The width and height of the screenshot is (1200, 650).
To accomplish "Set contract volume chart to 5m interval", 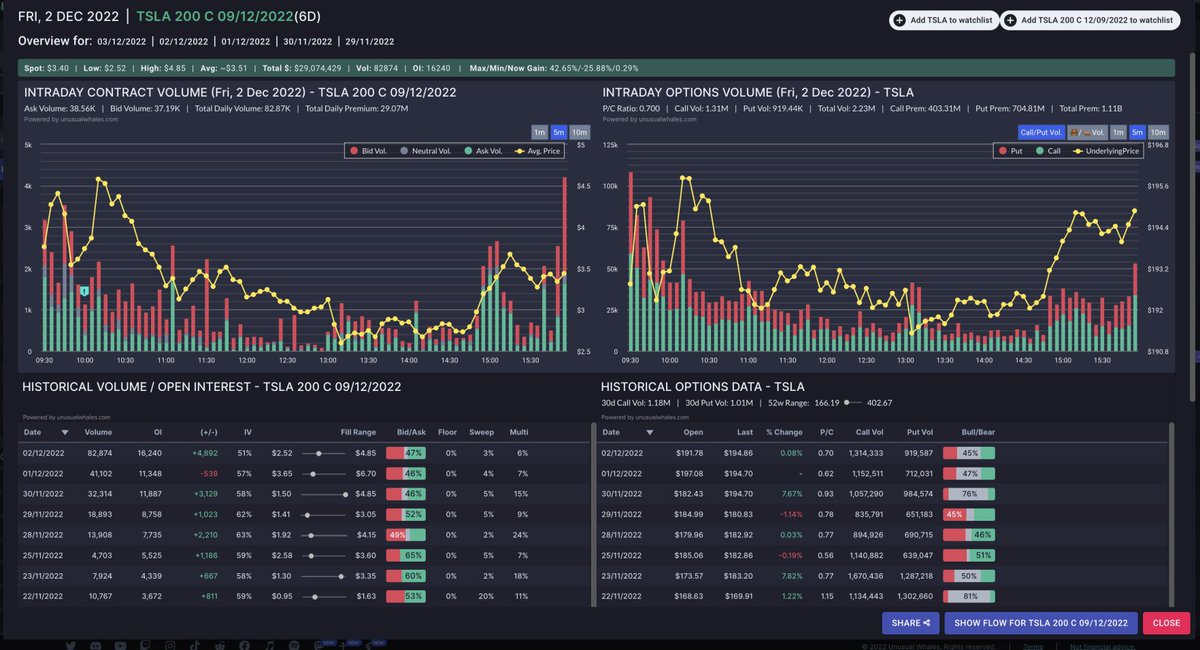I will 559,132.
